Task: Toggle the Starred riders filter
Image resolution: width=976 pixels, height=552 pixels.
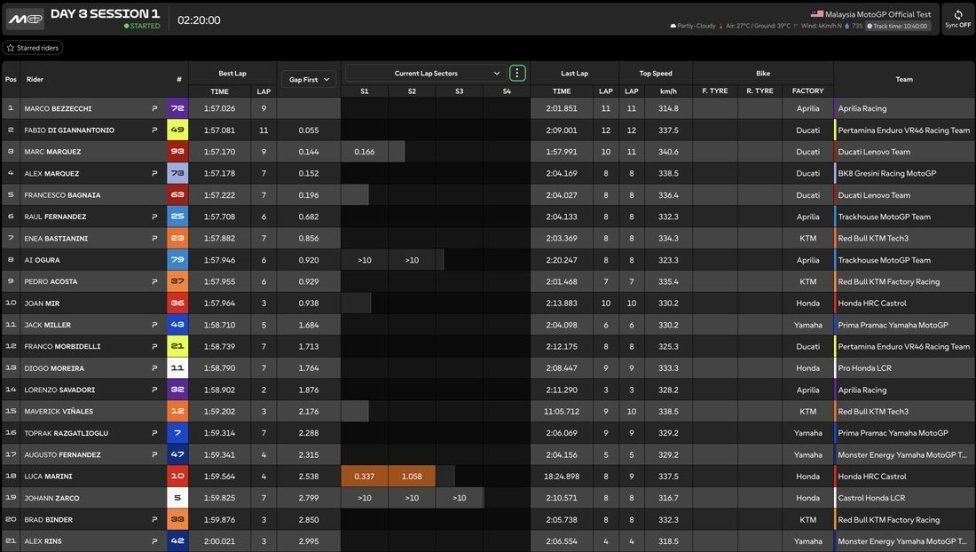Action: pos(33,47)
